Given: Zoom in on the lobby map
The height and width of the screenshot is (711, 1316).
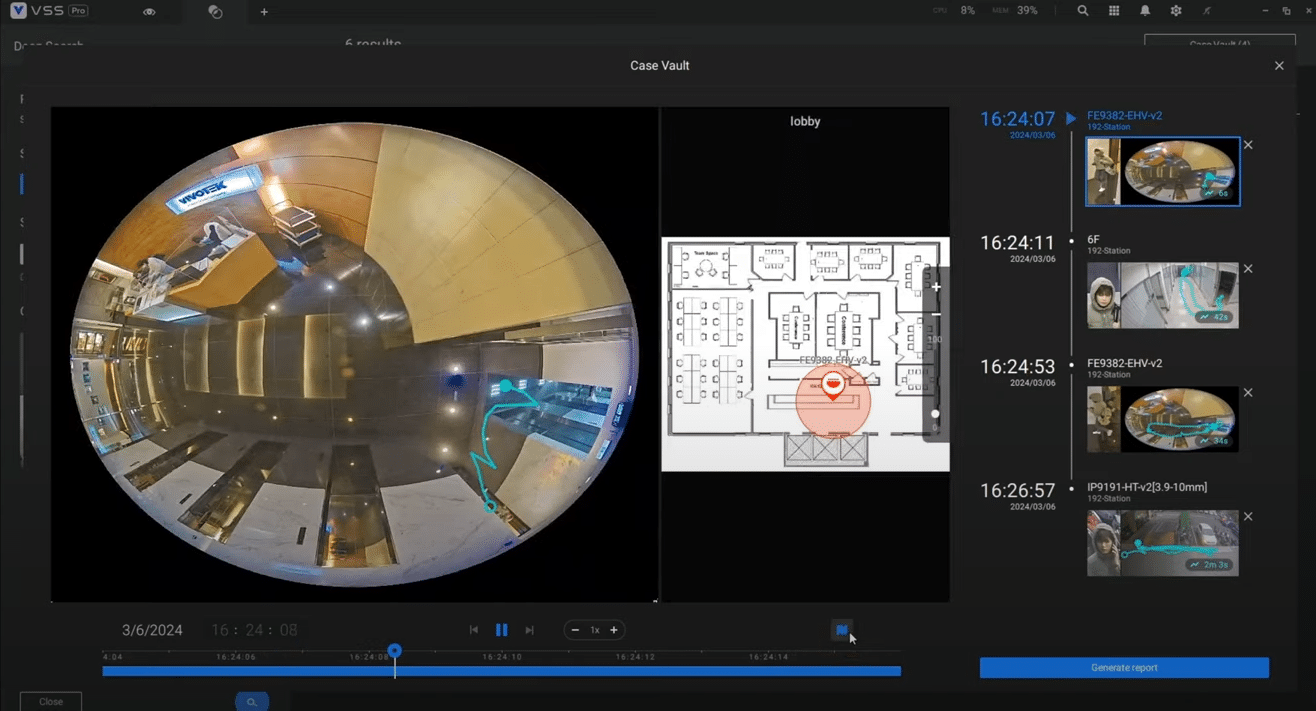Looking at the screenshot, I should click(936, 287).
